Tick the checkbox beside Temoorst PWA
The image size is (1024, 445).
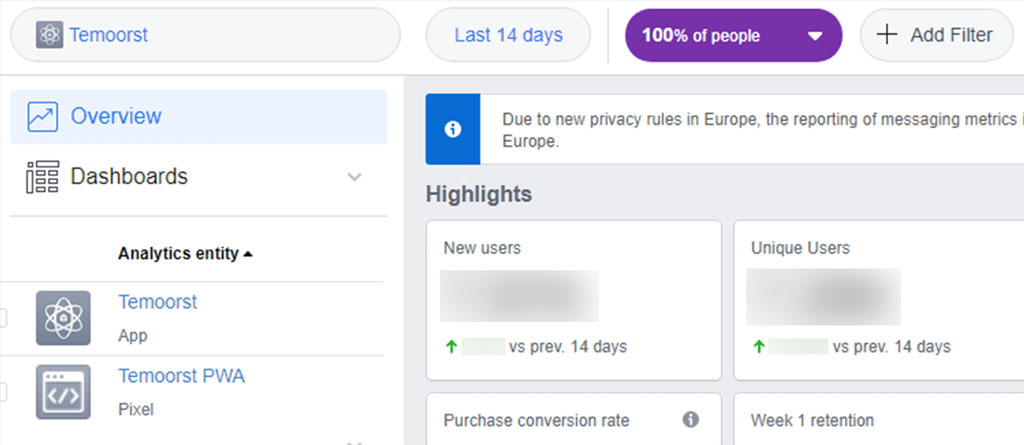tap(3, 392)
